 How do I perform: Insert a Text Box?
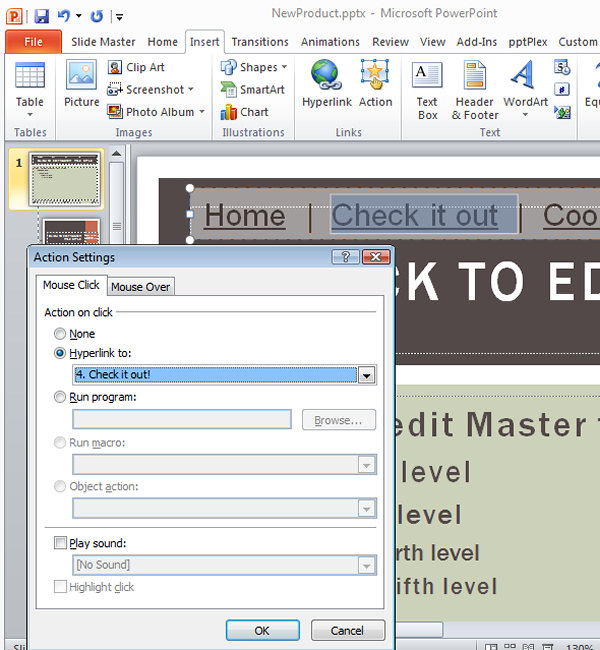click(427, 90)
